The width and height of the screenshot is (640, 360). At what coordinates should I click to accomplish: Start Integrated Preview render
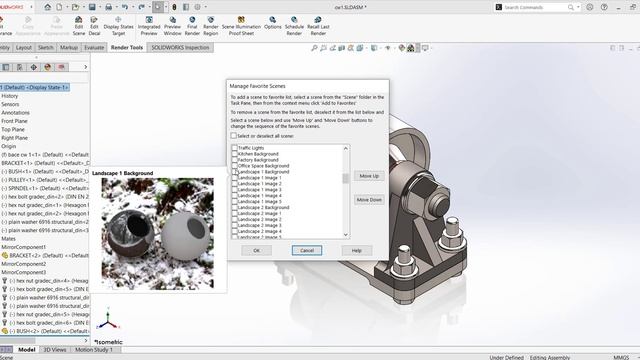click(149, 26)
